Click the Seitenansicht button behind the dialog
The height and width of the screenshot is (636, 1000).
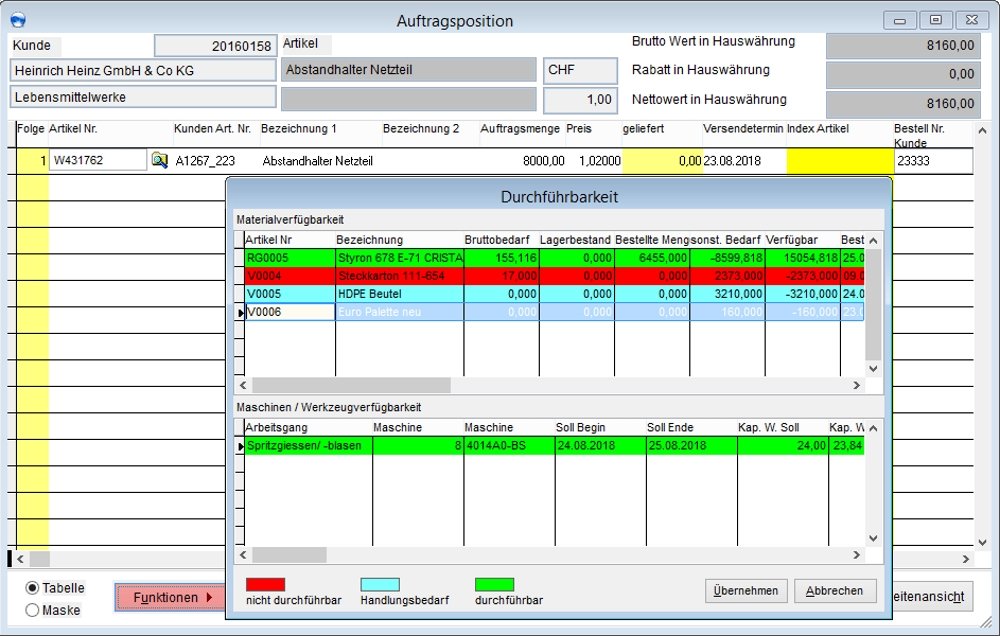pyautogui.click(x=932, y=596)
